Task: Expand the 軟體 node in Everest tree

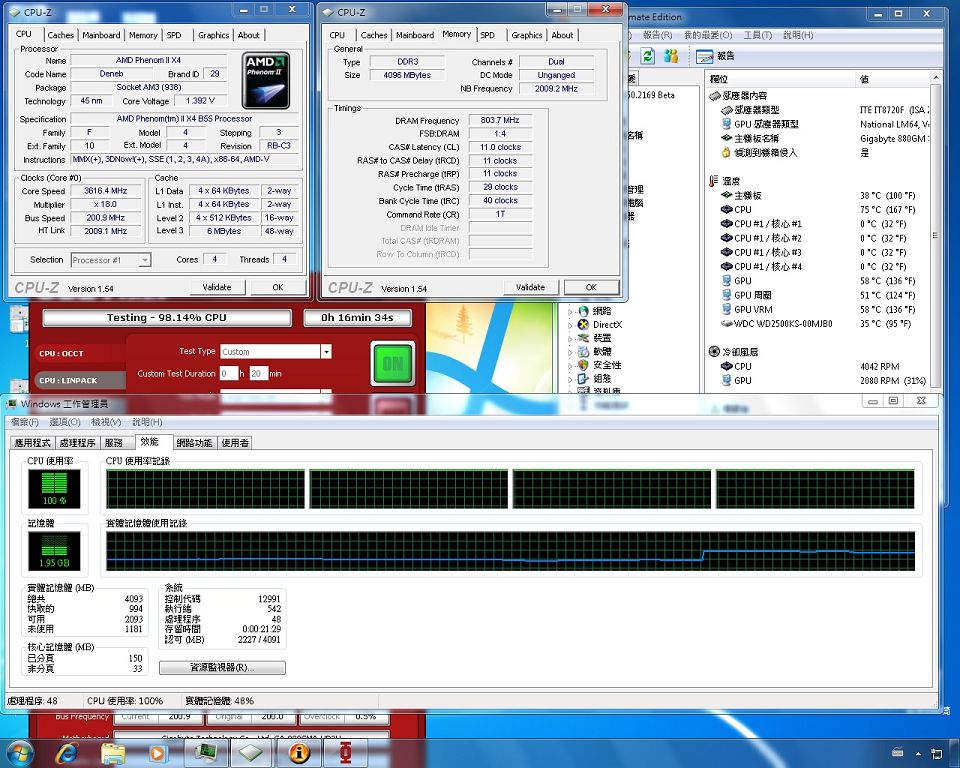Action: [x=570, y=352]
